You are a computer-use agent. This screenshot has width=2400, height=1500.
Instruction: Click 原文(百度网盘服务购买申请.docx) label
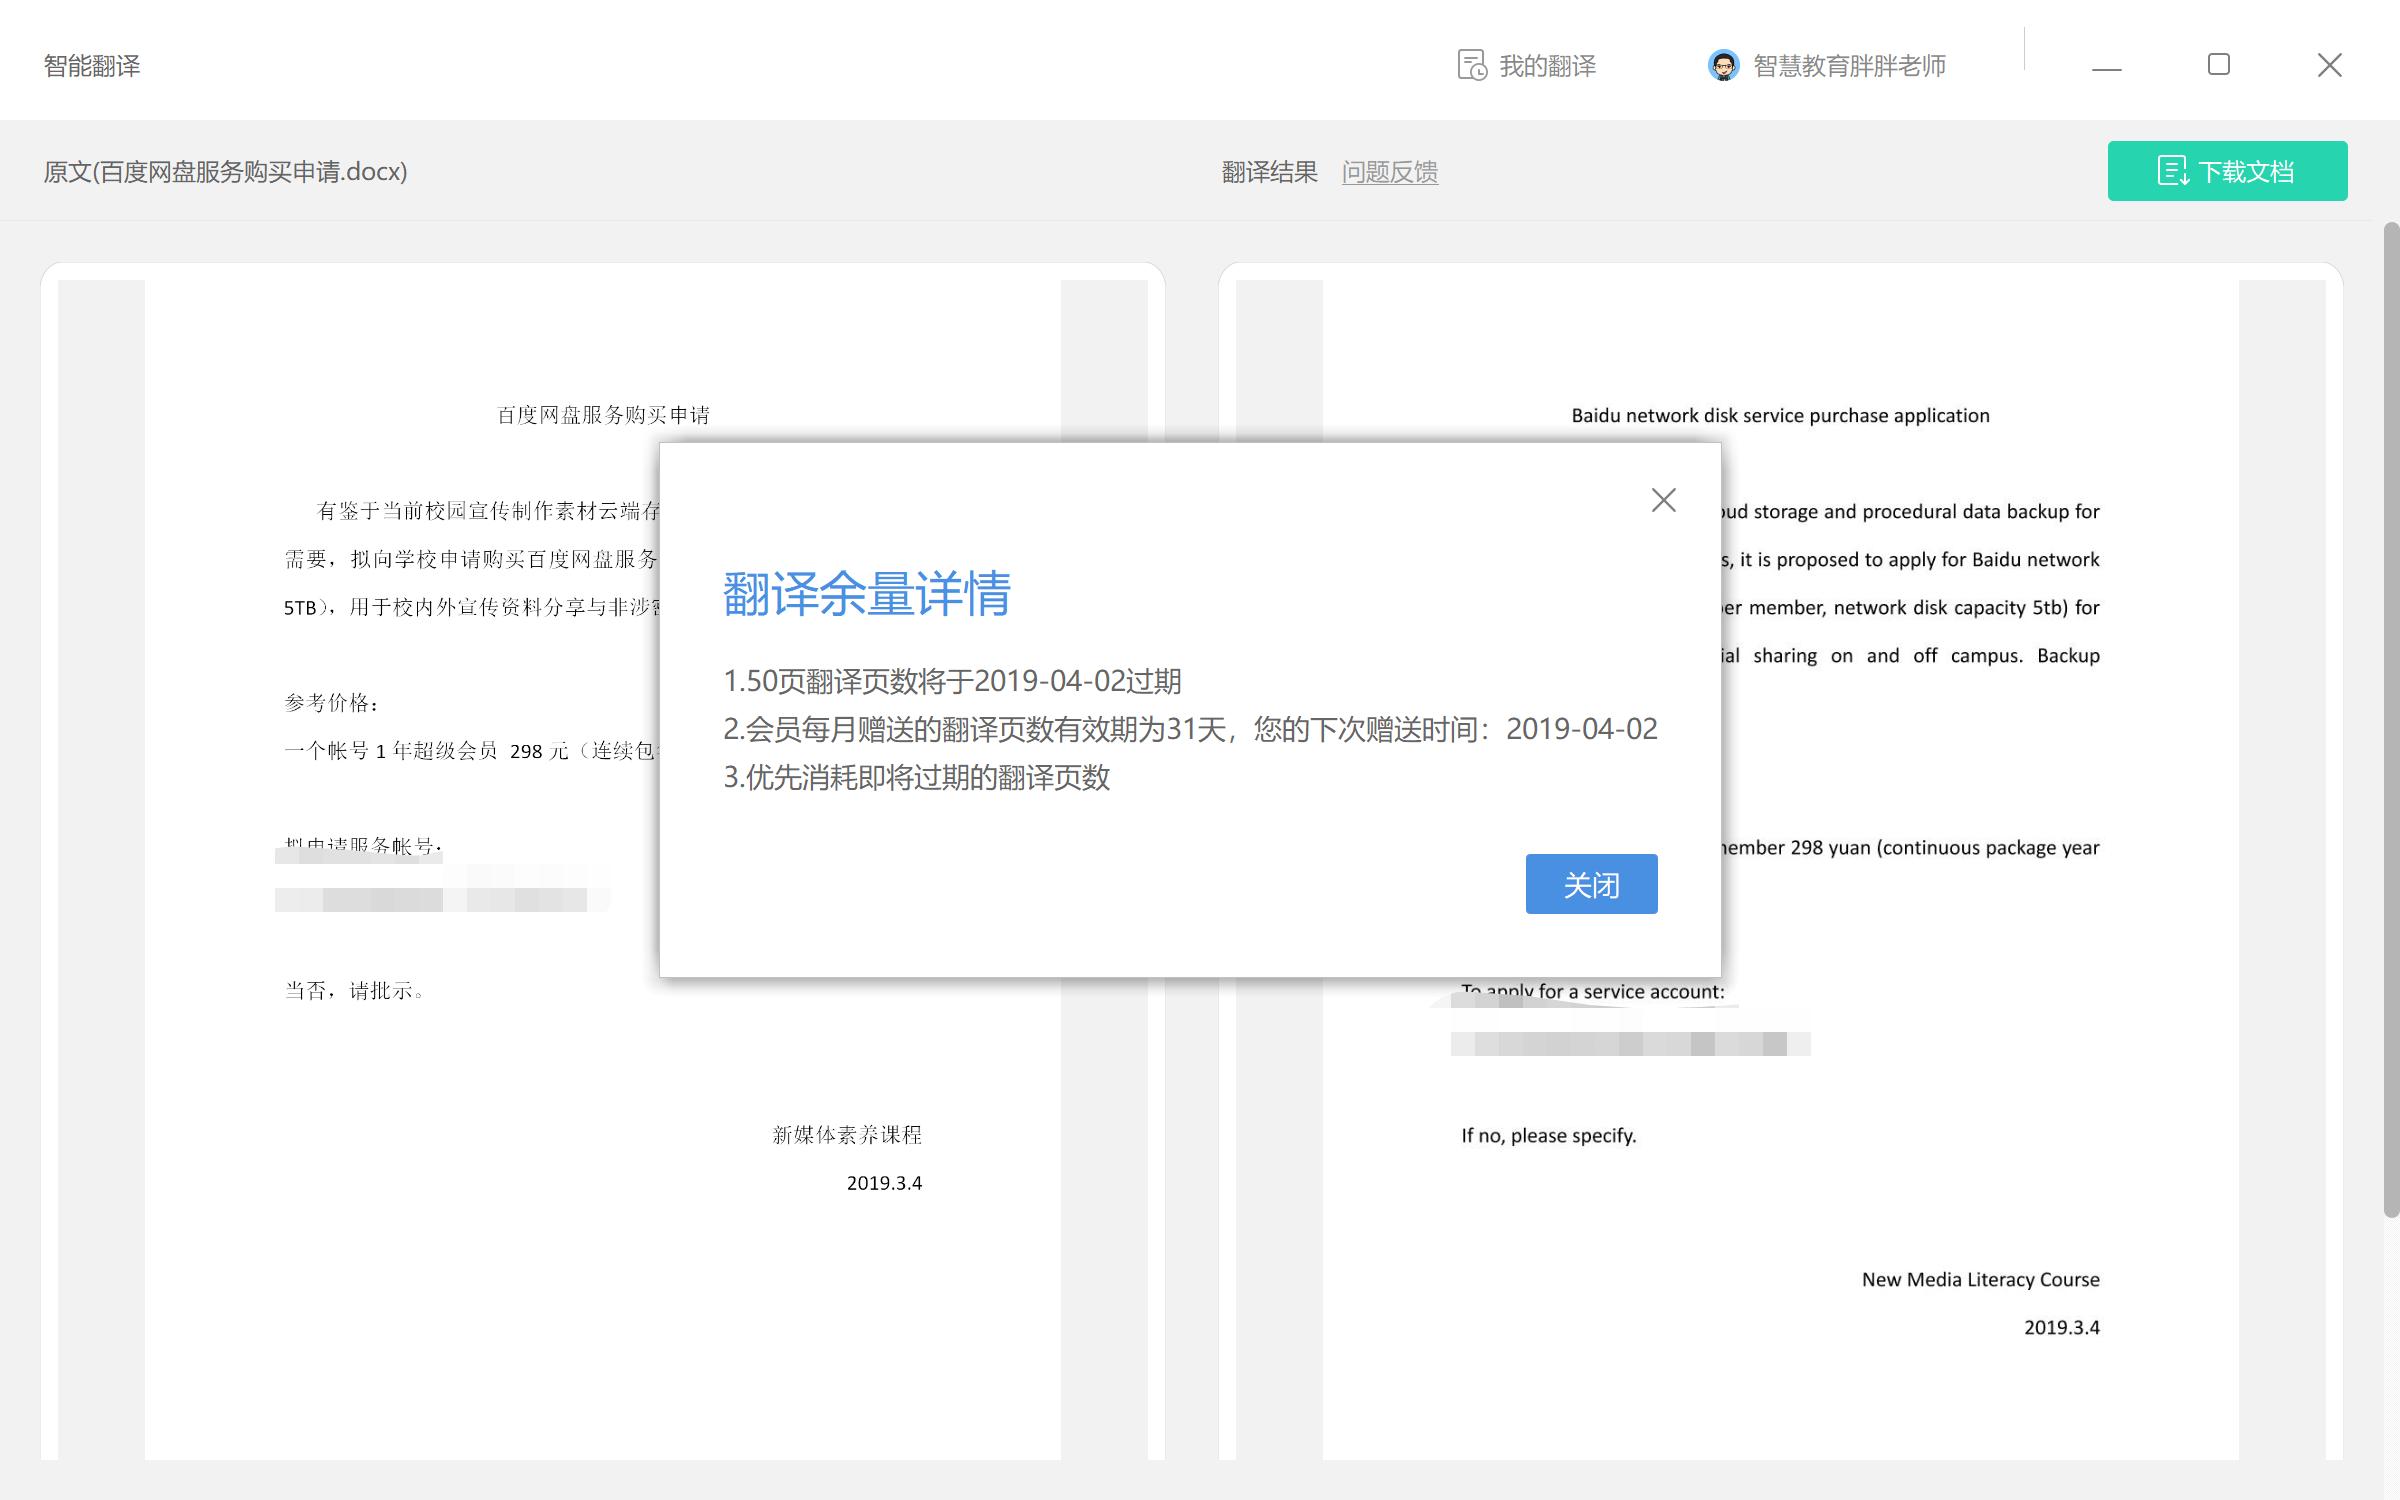[x=224, y=171]
